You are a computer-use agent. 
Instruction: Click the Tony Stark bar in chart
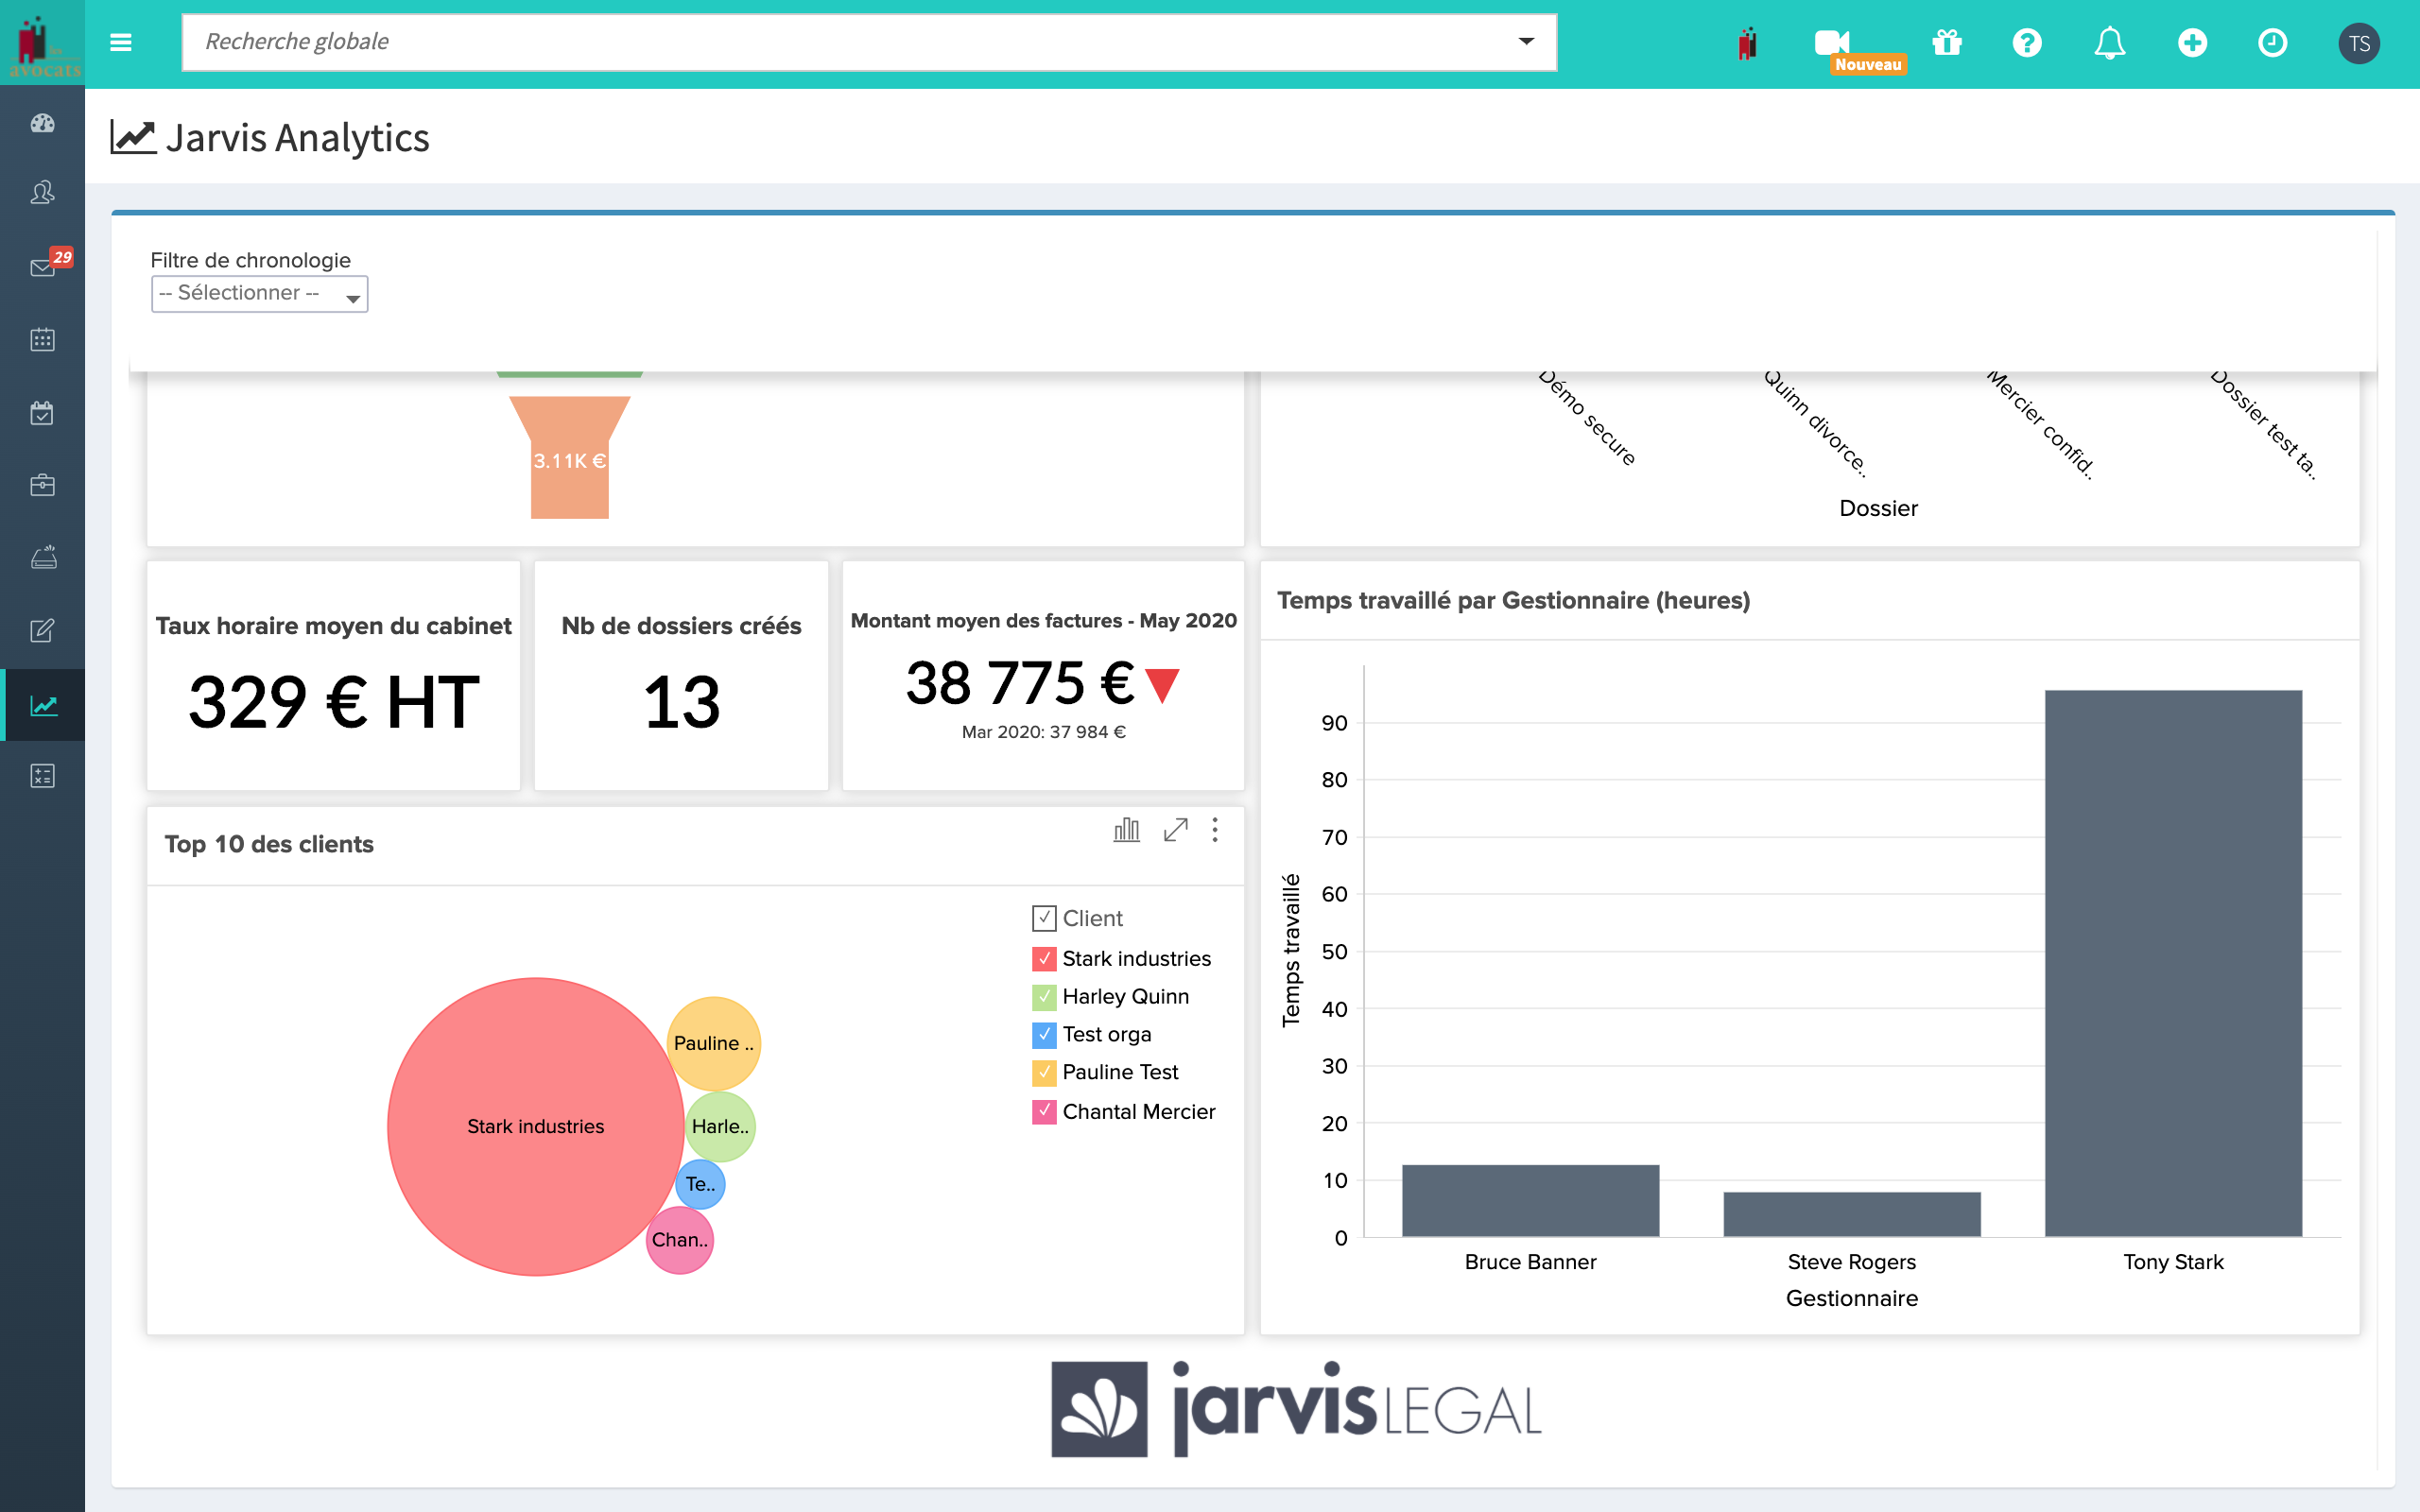(x=2173, y=963)
